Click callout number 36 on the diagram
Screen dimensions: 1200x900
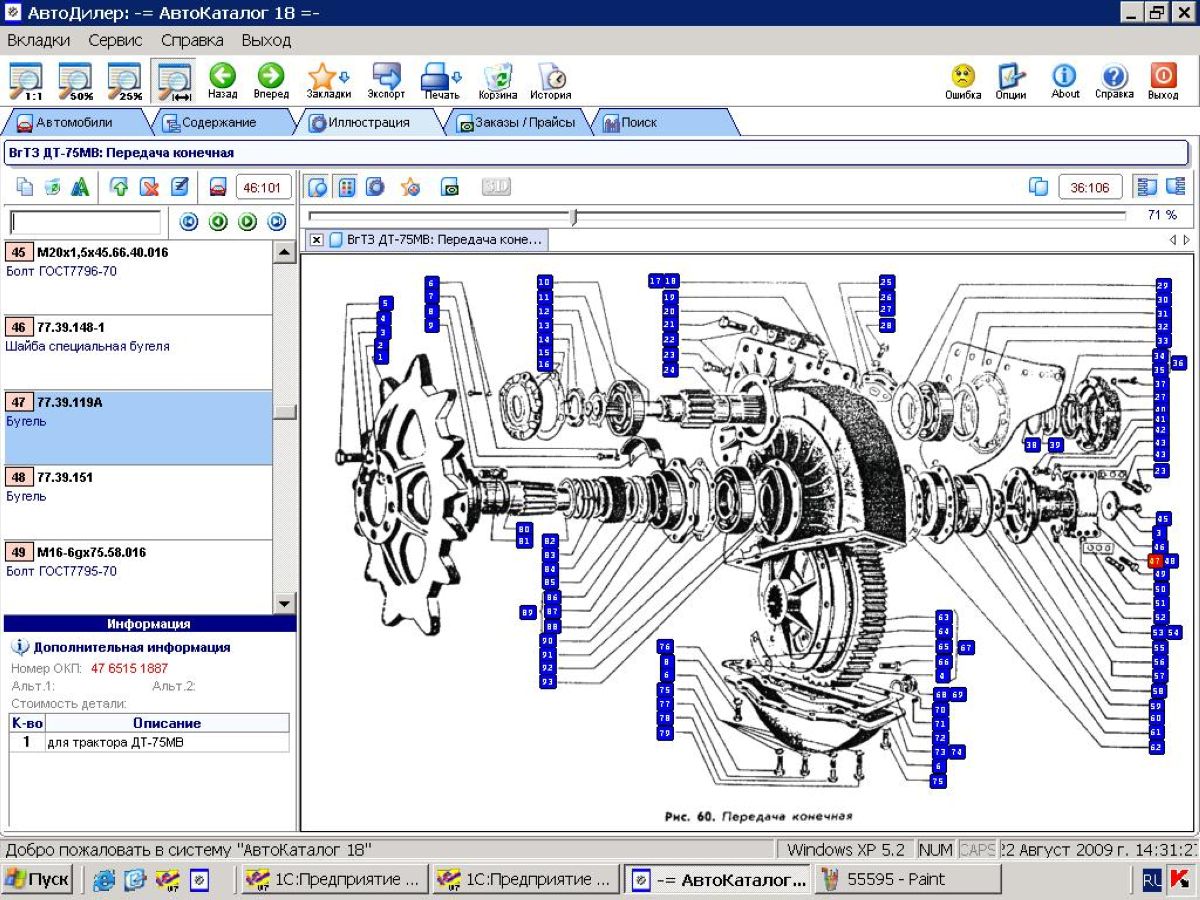click(x=1178, y=363)
